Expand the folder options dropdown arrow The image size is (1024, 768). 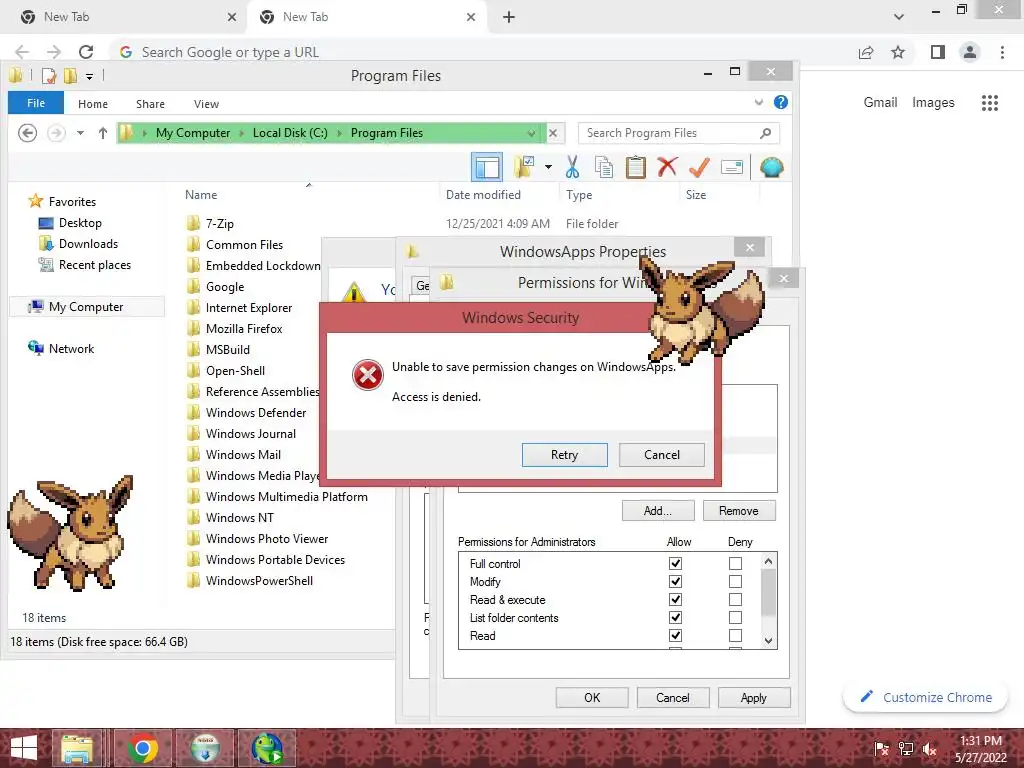click(549, 167)
